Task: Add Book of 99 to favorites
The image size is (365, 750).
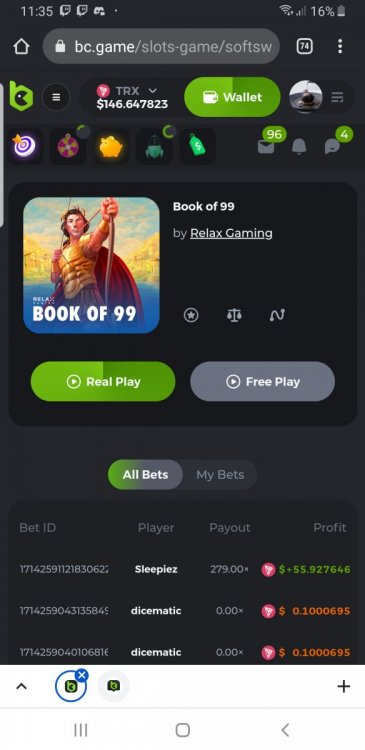Action: point(191,315)
